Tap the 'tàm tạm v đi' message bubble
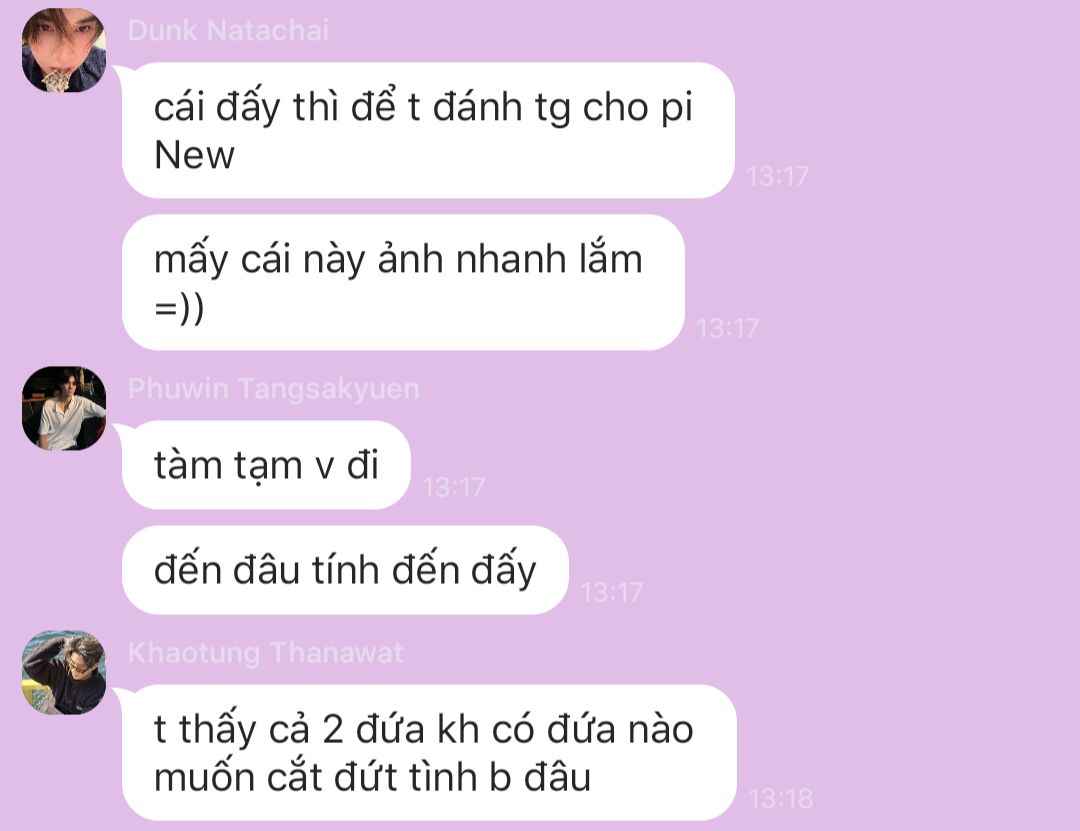This screenshot has height=831, width=1080. coord(266,465)
